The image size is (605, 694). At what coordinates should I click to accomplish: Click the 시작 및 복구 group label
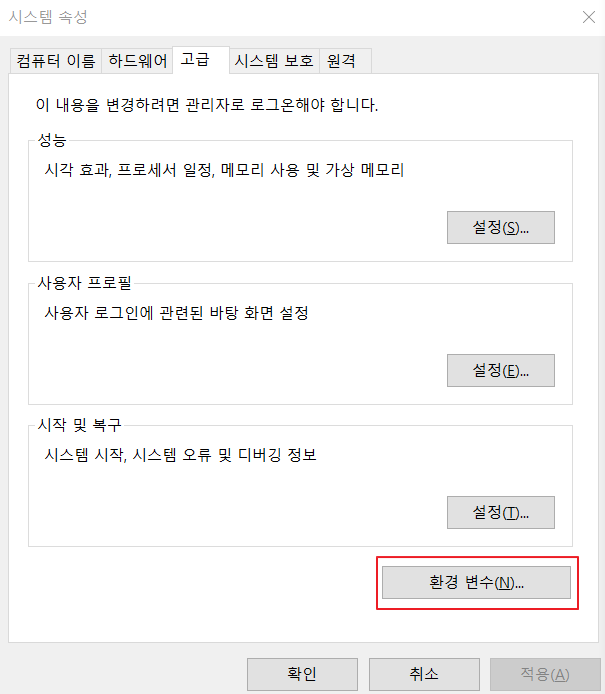click(79, 425)
